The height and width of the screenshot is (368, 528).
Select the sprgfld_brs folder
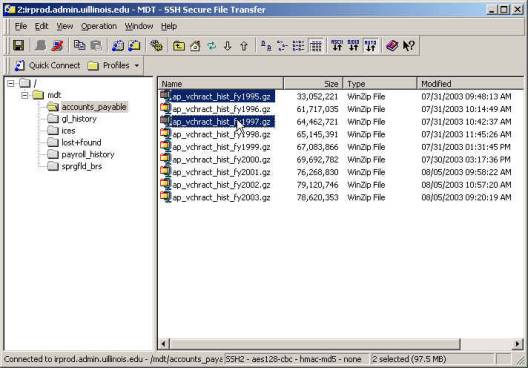click(74, 166)
